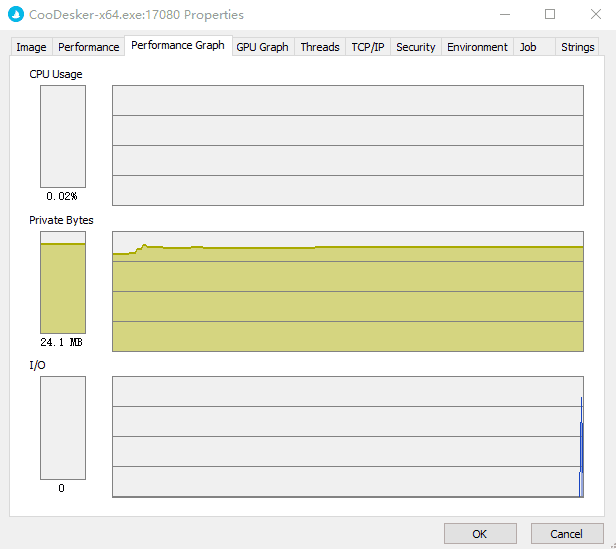Viewport: 616px width, 549px height.
Task: Click the CPU Usage history graph
Action: tap(347, 145)
